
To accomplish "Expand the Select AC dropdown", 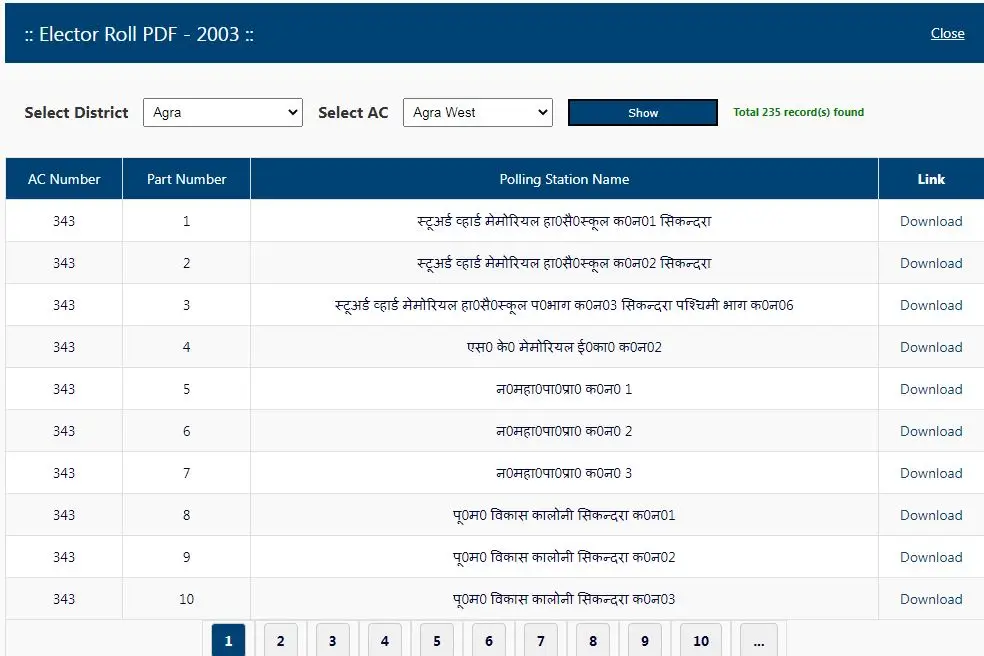I will click(477, 113).
